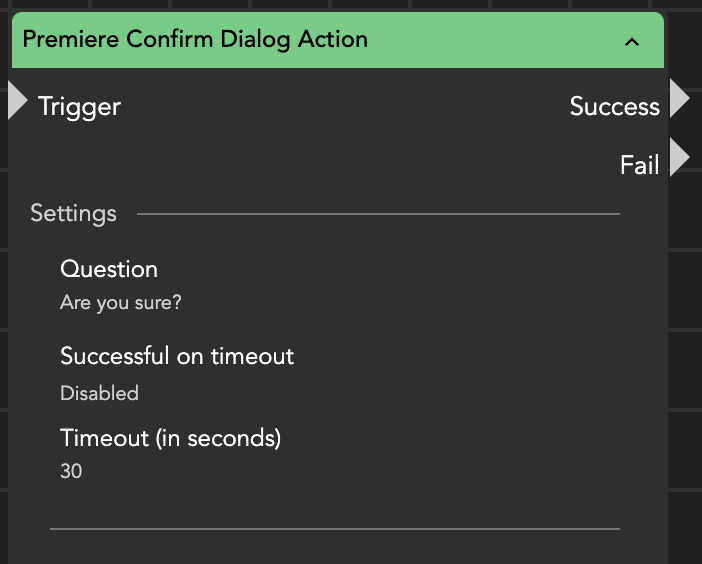Screen dimensions: 702x564
Task: Click the Successful on timeout label
Action: (x=177, y=356)
